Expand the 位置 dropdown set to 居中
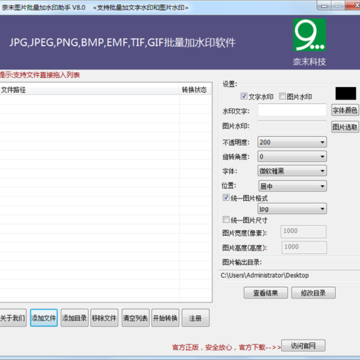 tap(292, 186)
